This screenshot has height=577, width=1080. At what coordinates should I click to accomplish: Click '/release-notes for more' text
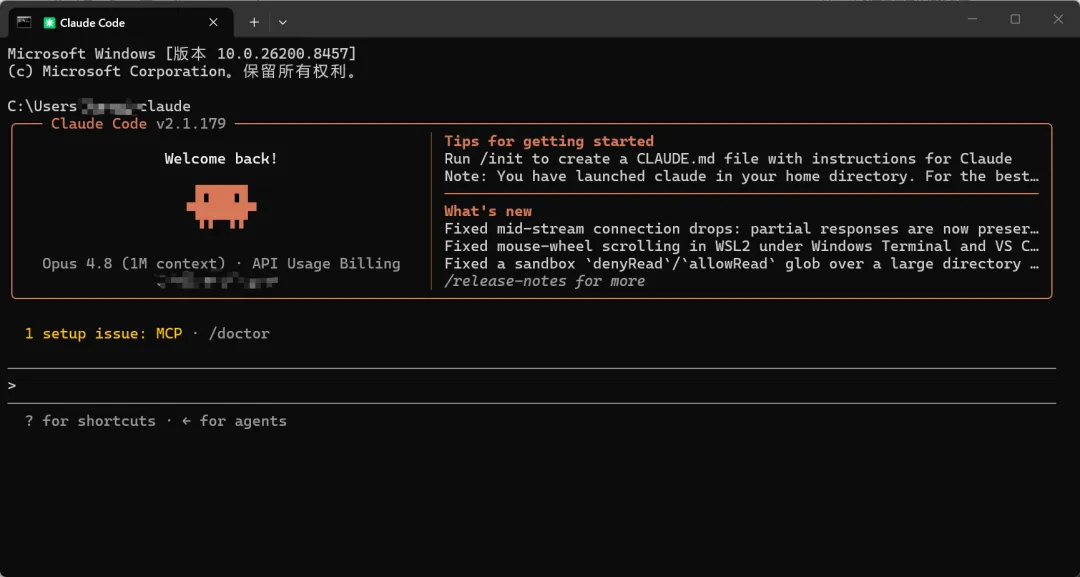click(544, 281)
